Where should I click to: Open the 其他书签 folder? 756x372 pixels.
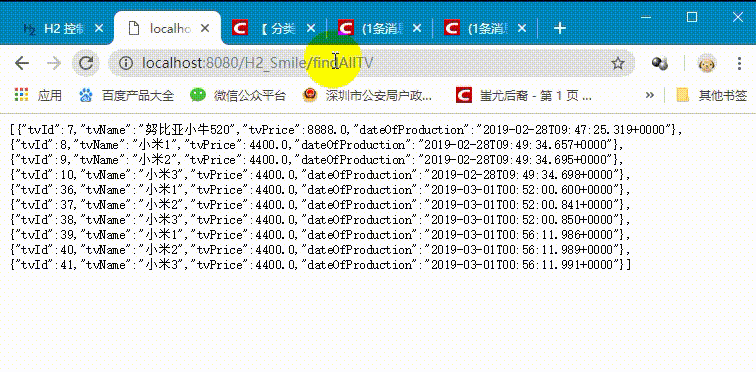(x=712, y=95)
